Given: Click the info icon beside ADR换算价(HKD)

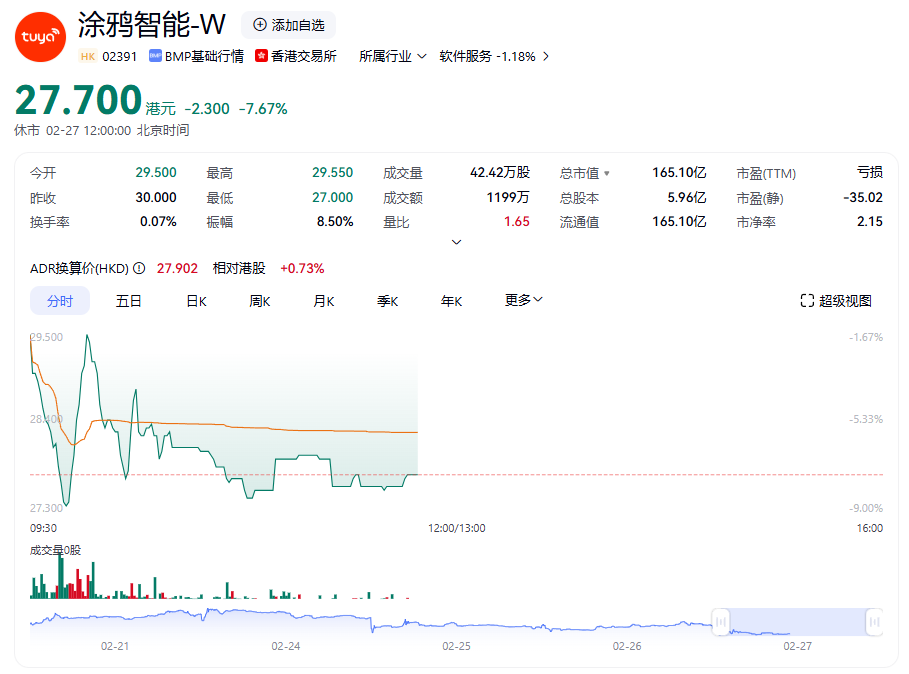Looking at the screenshot, I should pyautogui.click(x=139, y=268).
